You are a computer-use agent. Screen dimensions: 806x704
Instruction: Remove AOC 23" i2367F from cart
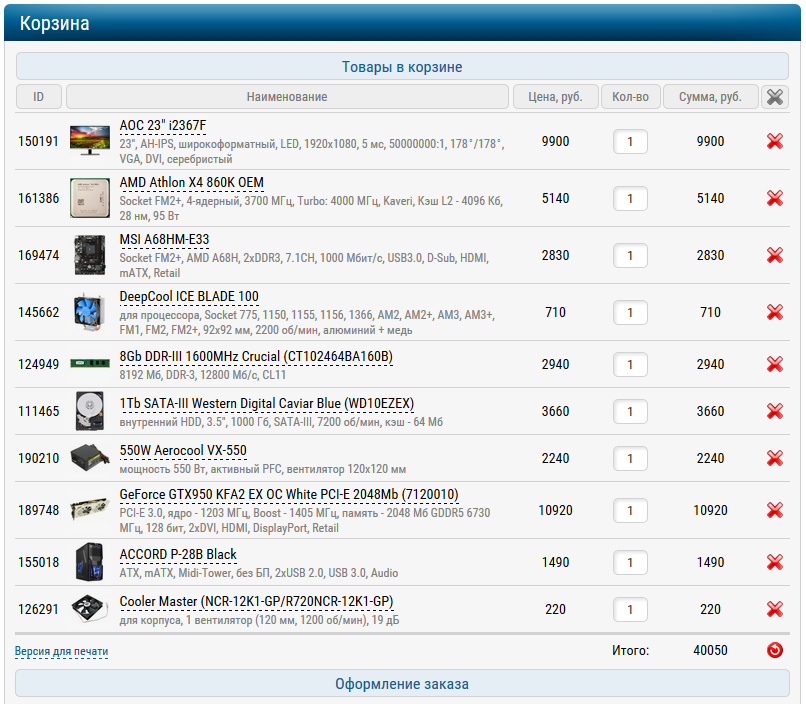(775, 141)
